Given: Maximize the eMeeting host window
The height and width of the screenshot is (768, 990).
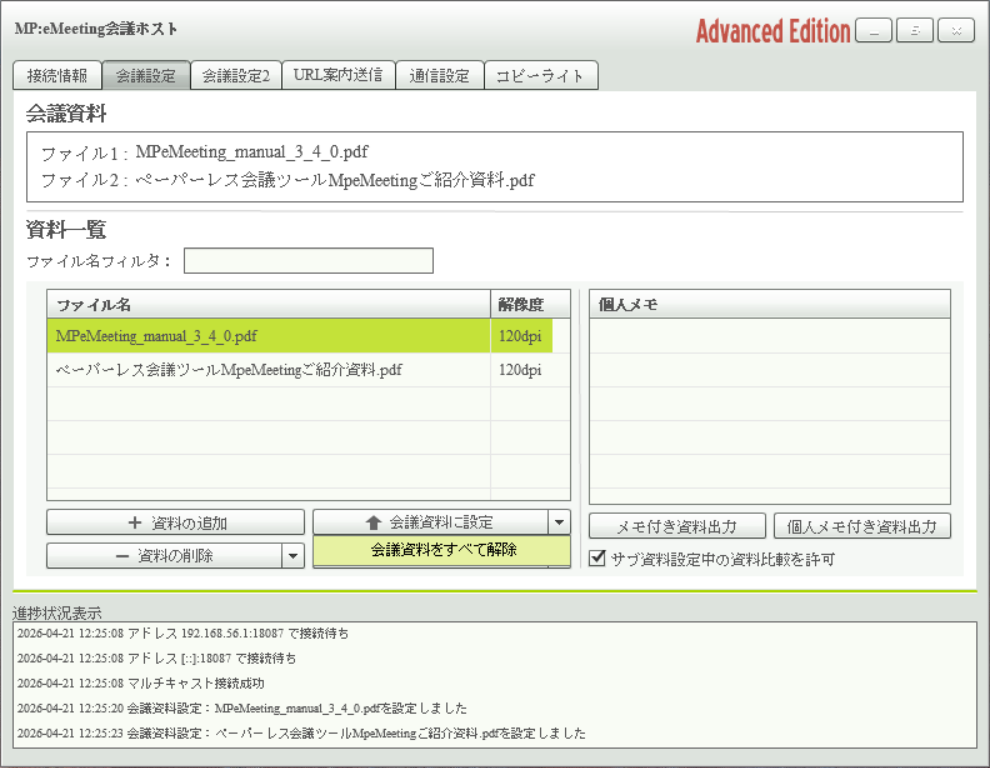Looking at the screenshot, I should (914, 31).
